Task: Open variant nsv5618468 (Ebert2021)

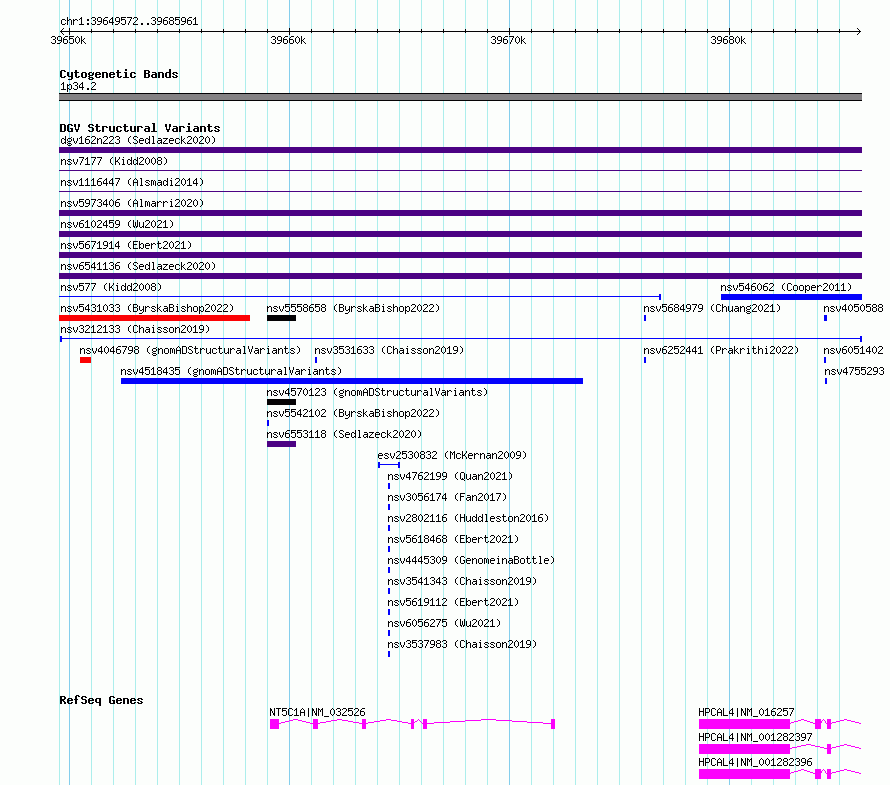Action: point(453,539)
